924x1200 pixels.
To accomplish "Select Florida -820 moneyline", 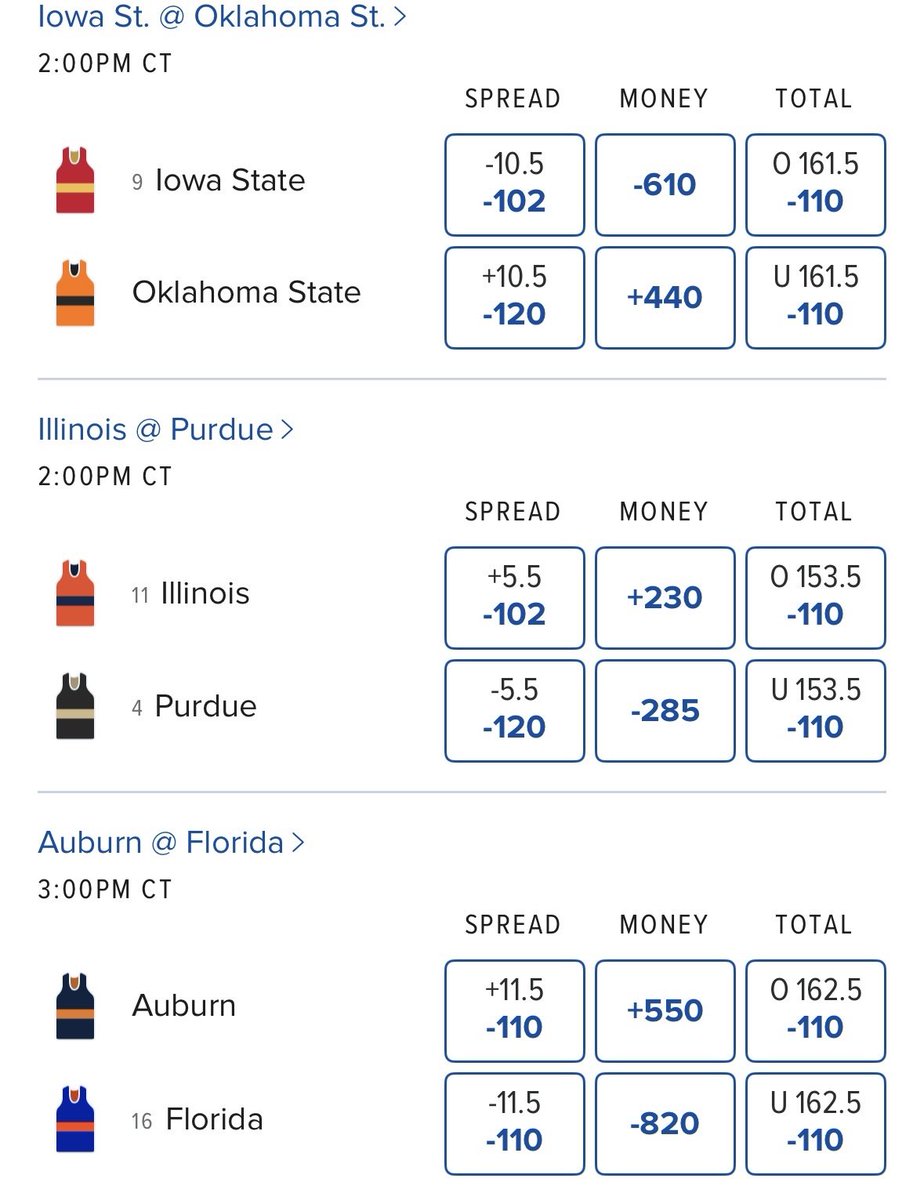I will click(665, 1123).
